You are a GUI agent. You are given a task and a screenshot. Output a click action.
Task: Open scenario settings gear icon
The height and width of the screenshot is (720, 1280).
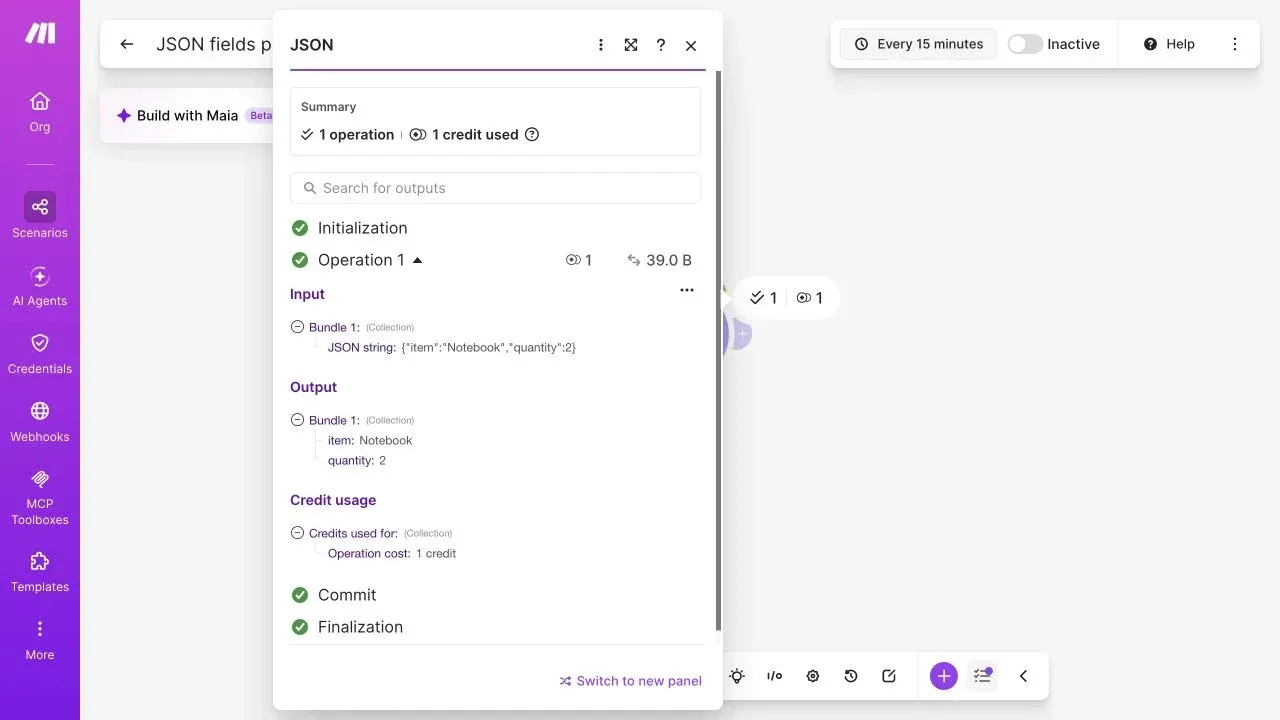click(813, 676)
